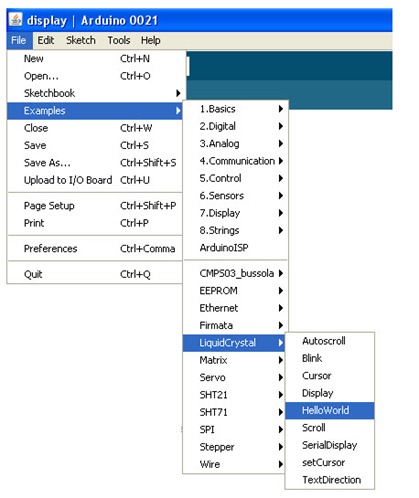
Task: Expand Matrix library examples
Action: (x=234, y=360)
